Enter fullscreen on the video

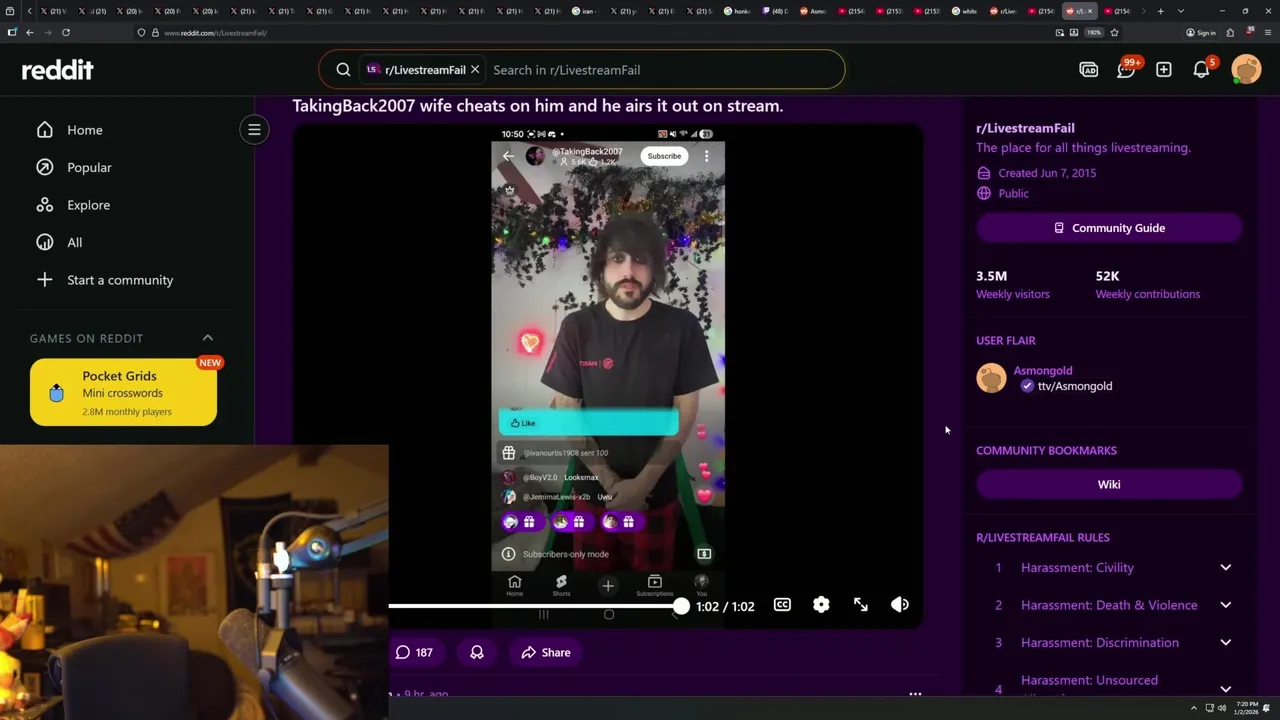click(x=860, y=605)
